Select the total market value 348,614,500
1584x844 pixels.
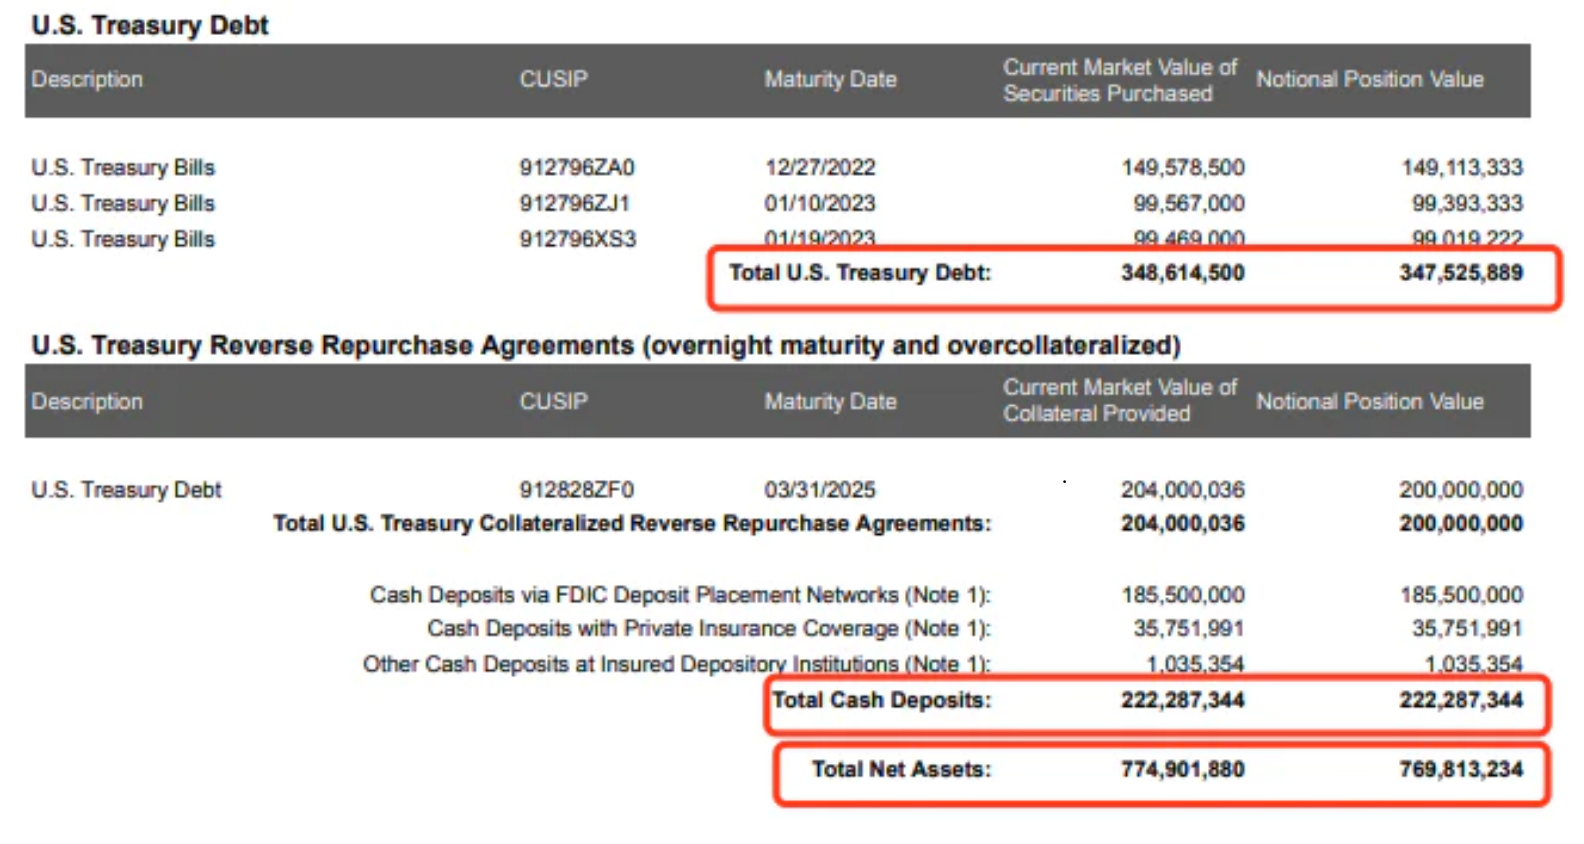(x=1182, y=273)
